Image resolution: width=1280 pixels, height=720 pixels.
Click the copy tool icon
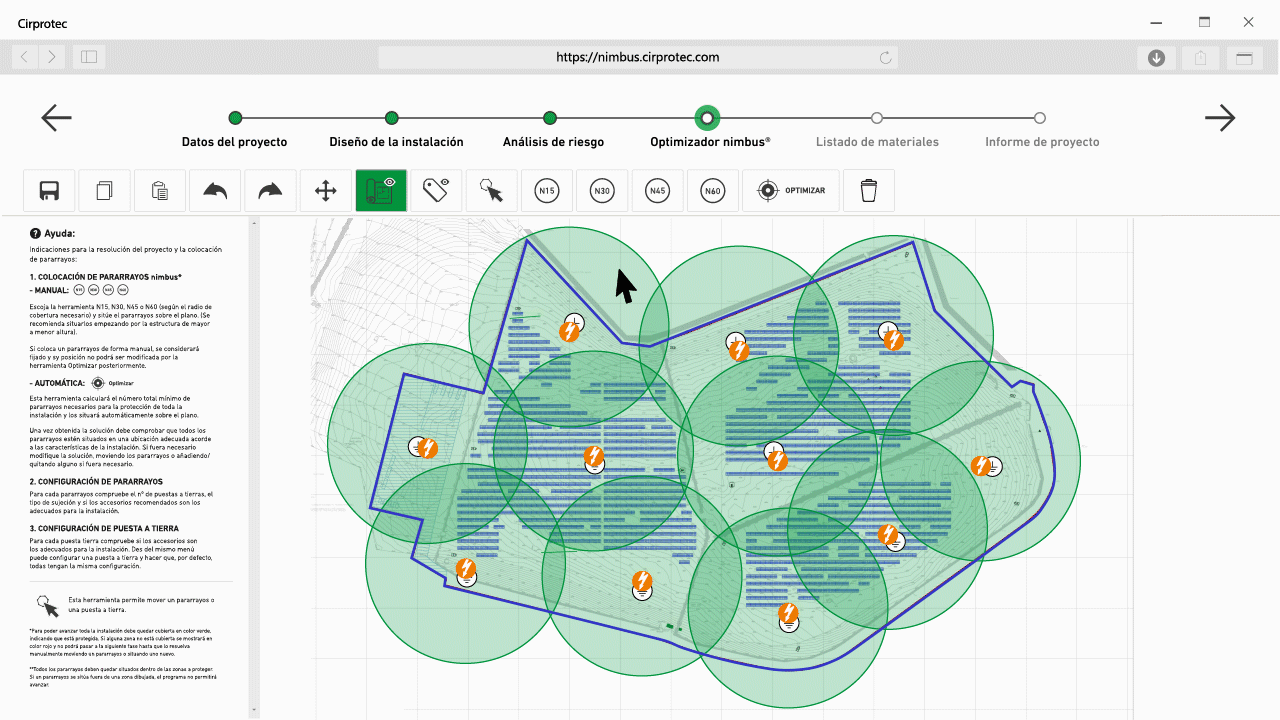pyautogui.click(x=104, y=190)
